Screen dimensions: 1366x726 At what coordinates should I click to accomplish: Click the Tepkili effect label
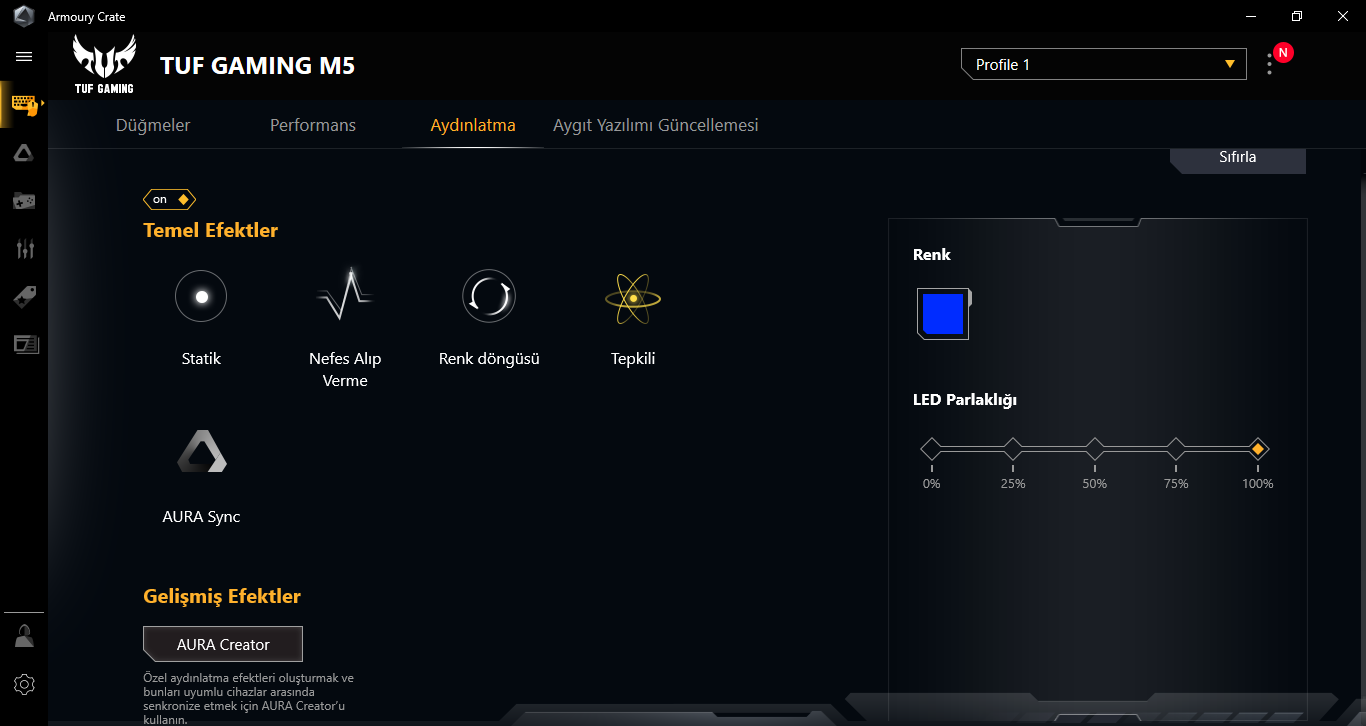pyautogui.click(x=633, y=358)
